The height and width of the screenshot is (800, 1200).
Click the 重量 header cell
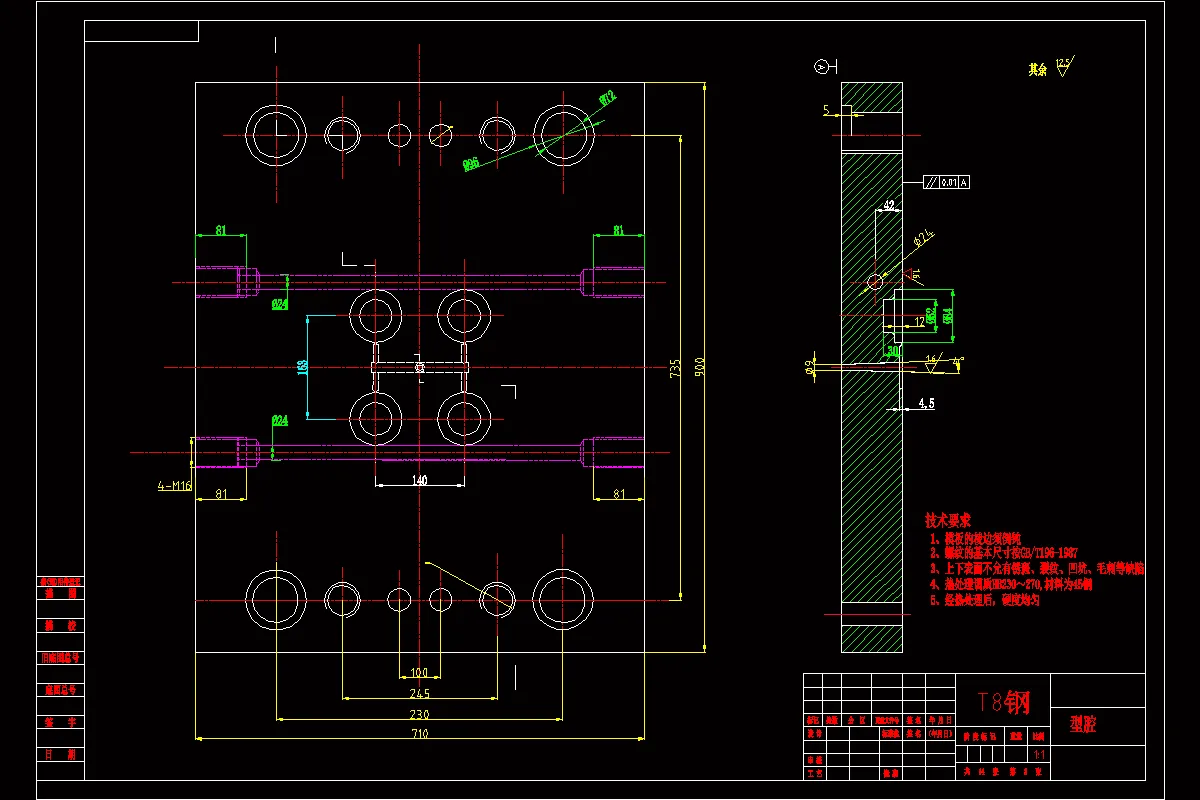pos(1016,735)
